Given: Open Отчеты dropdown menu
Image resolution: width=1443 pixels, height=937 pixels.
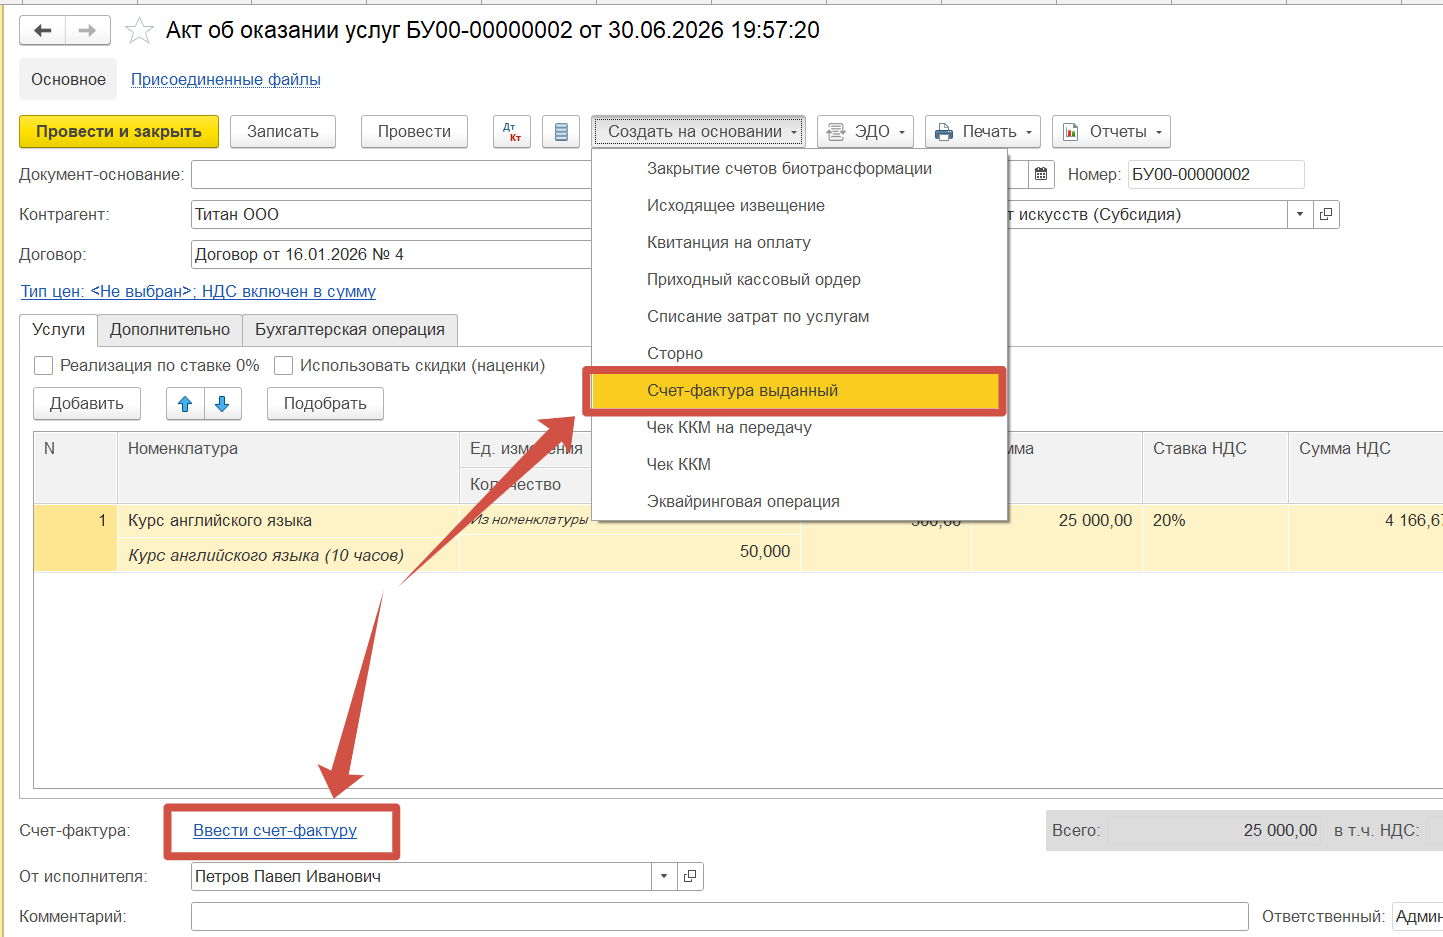Looking at the screenshot, I should tap(1111, 132).
